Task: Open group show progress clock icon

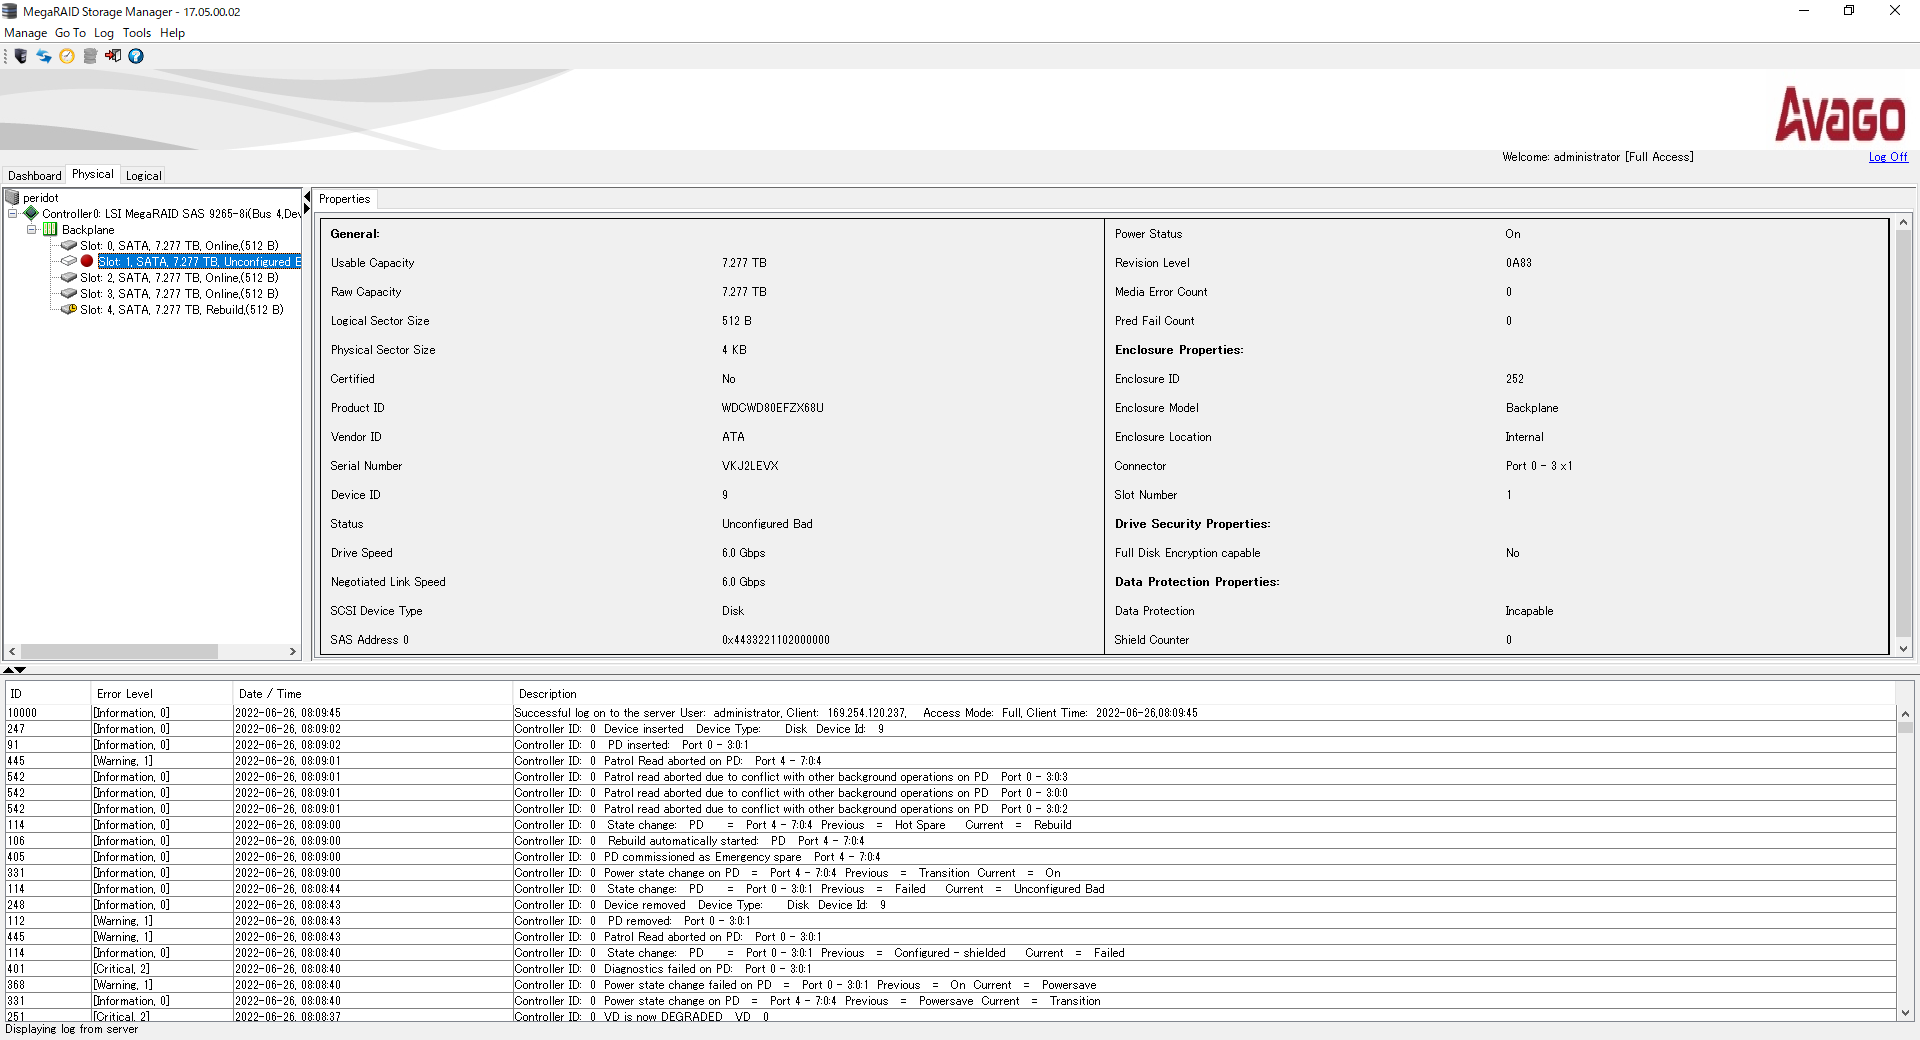Action: (x=67, y=56)
